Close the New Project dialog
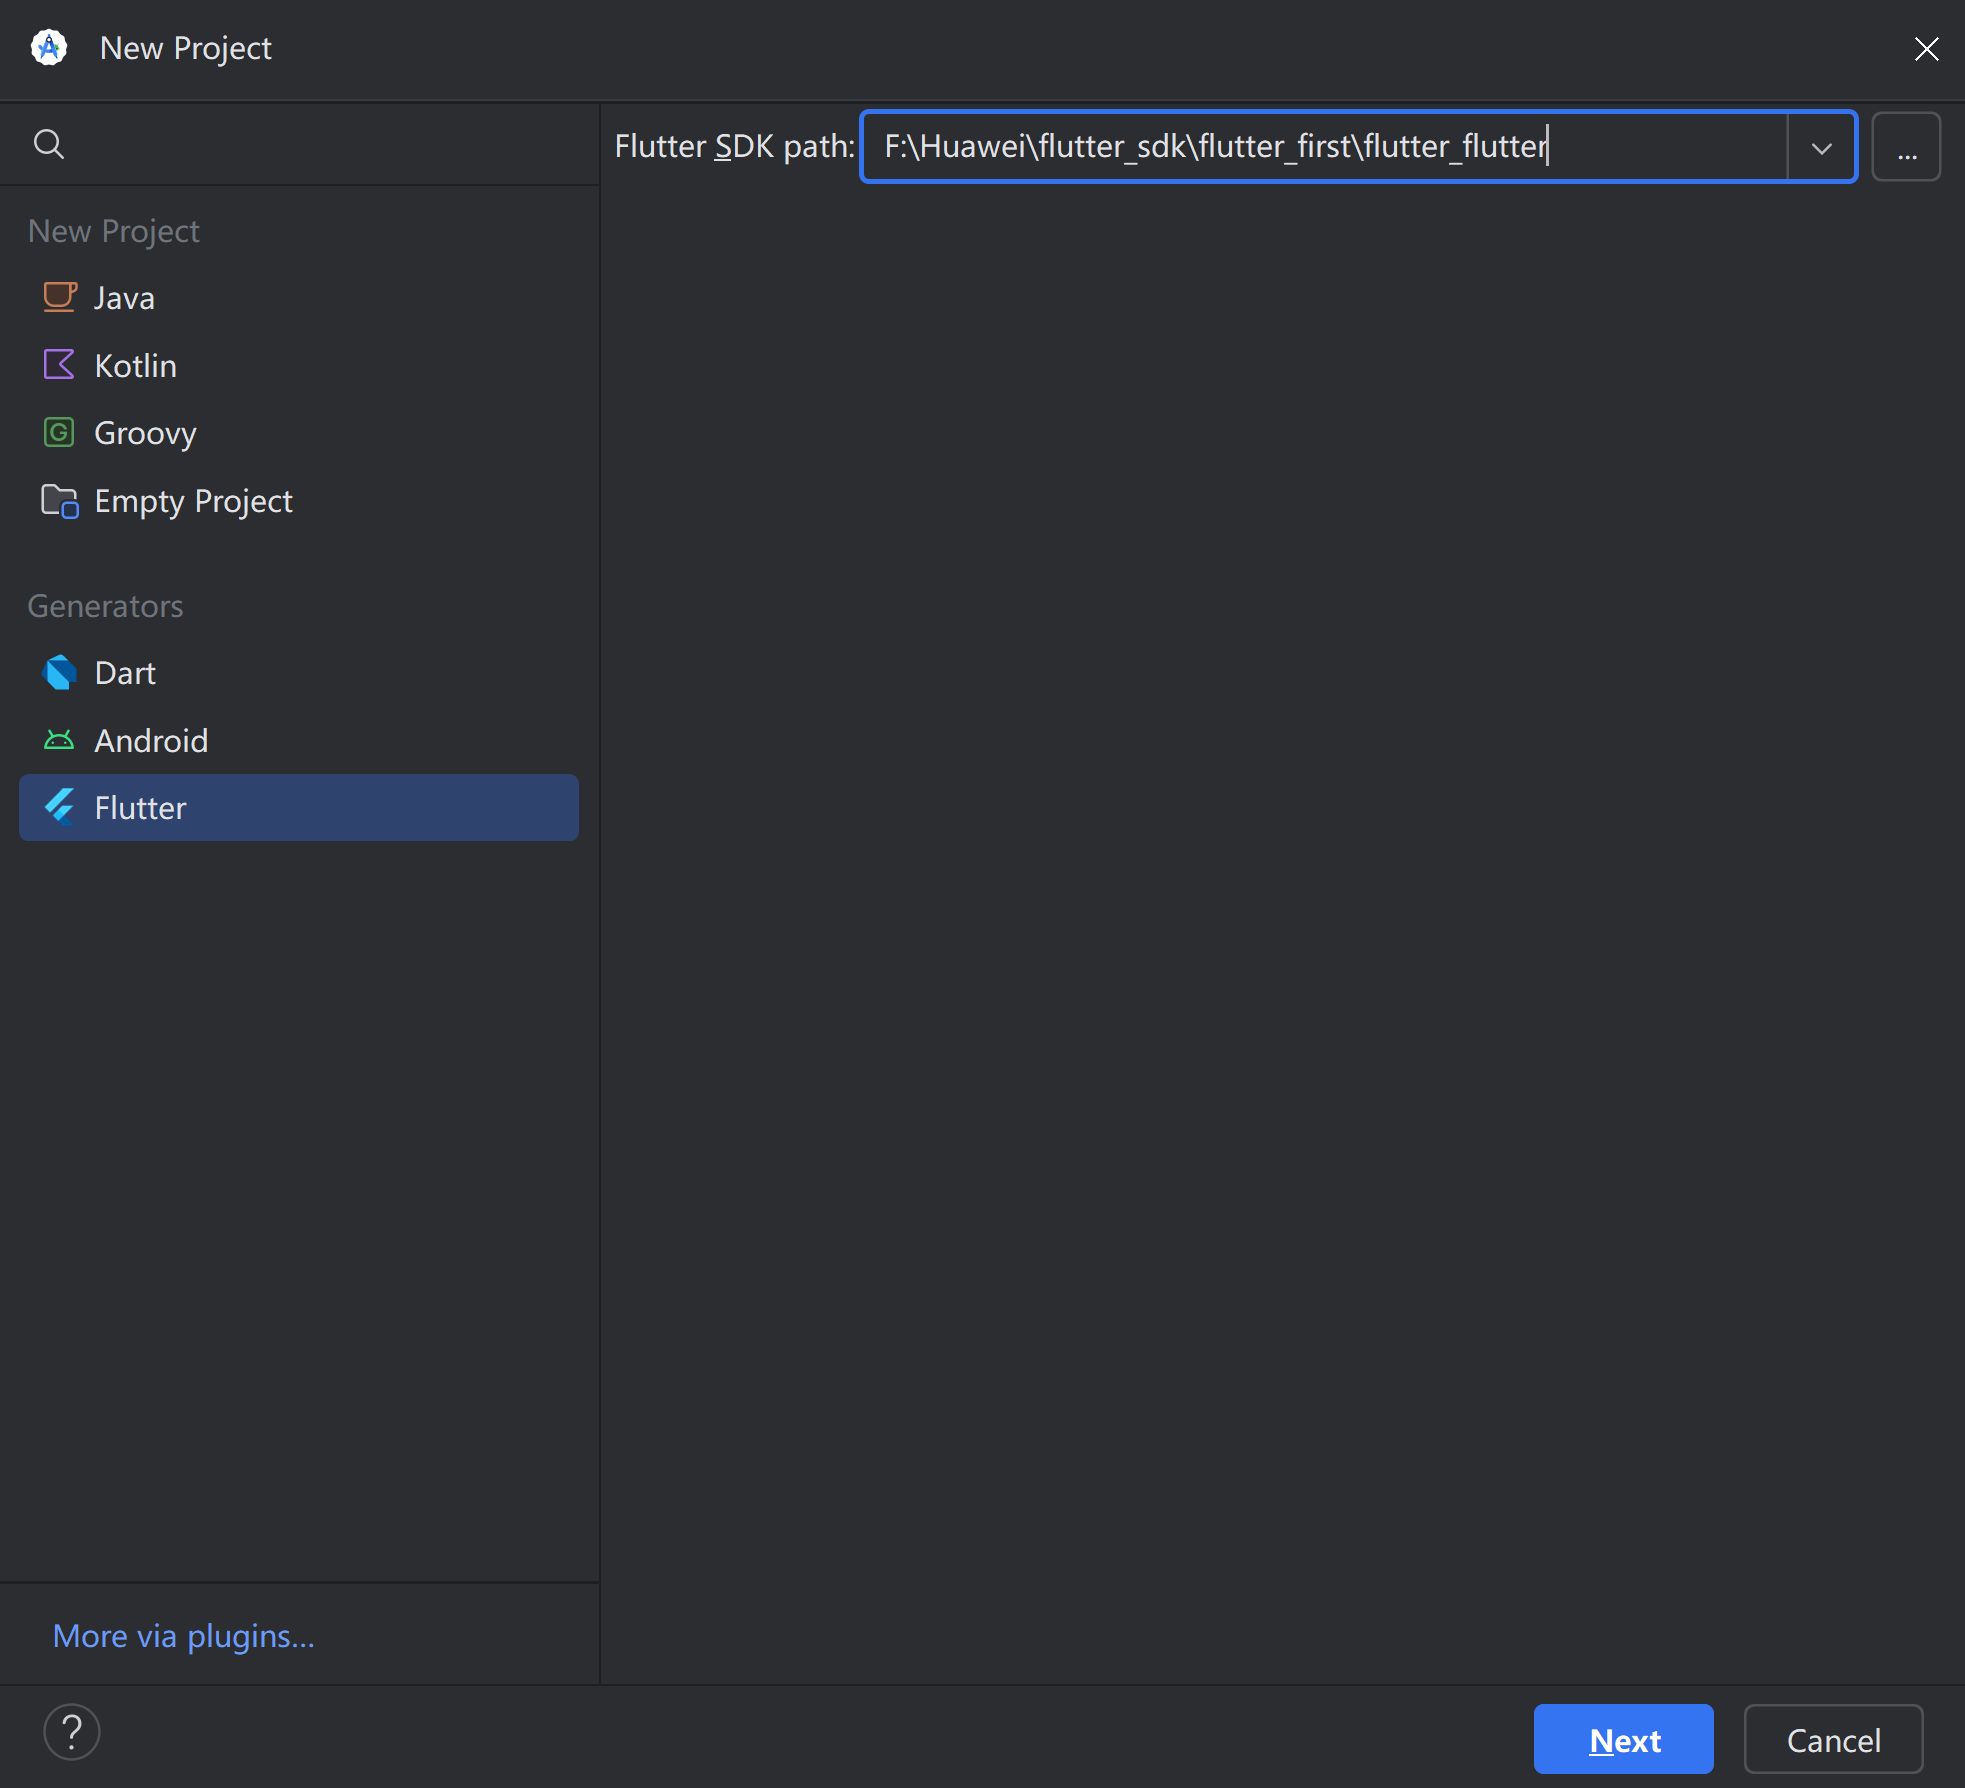 [x=1926, y=48]
